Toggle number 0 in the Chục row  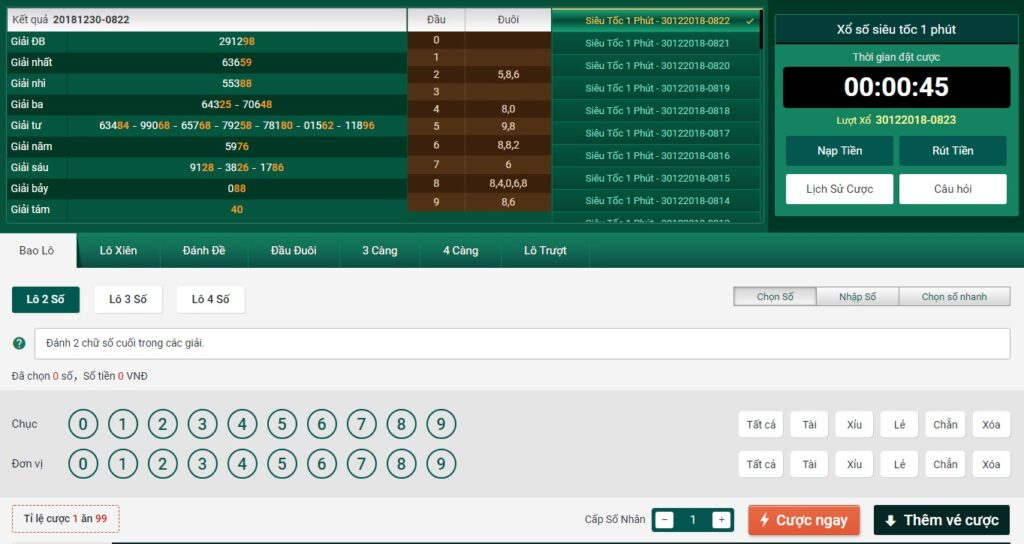pos(83,424)
